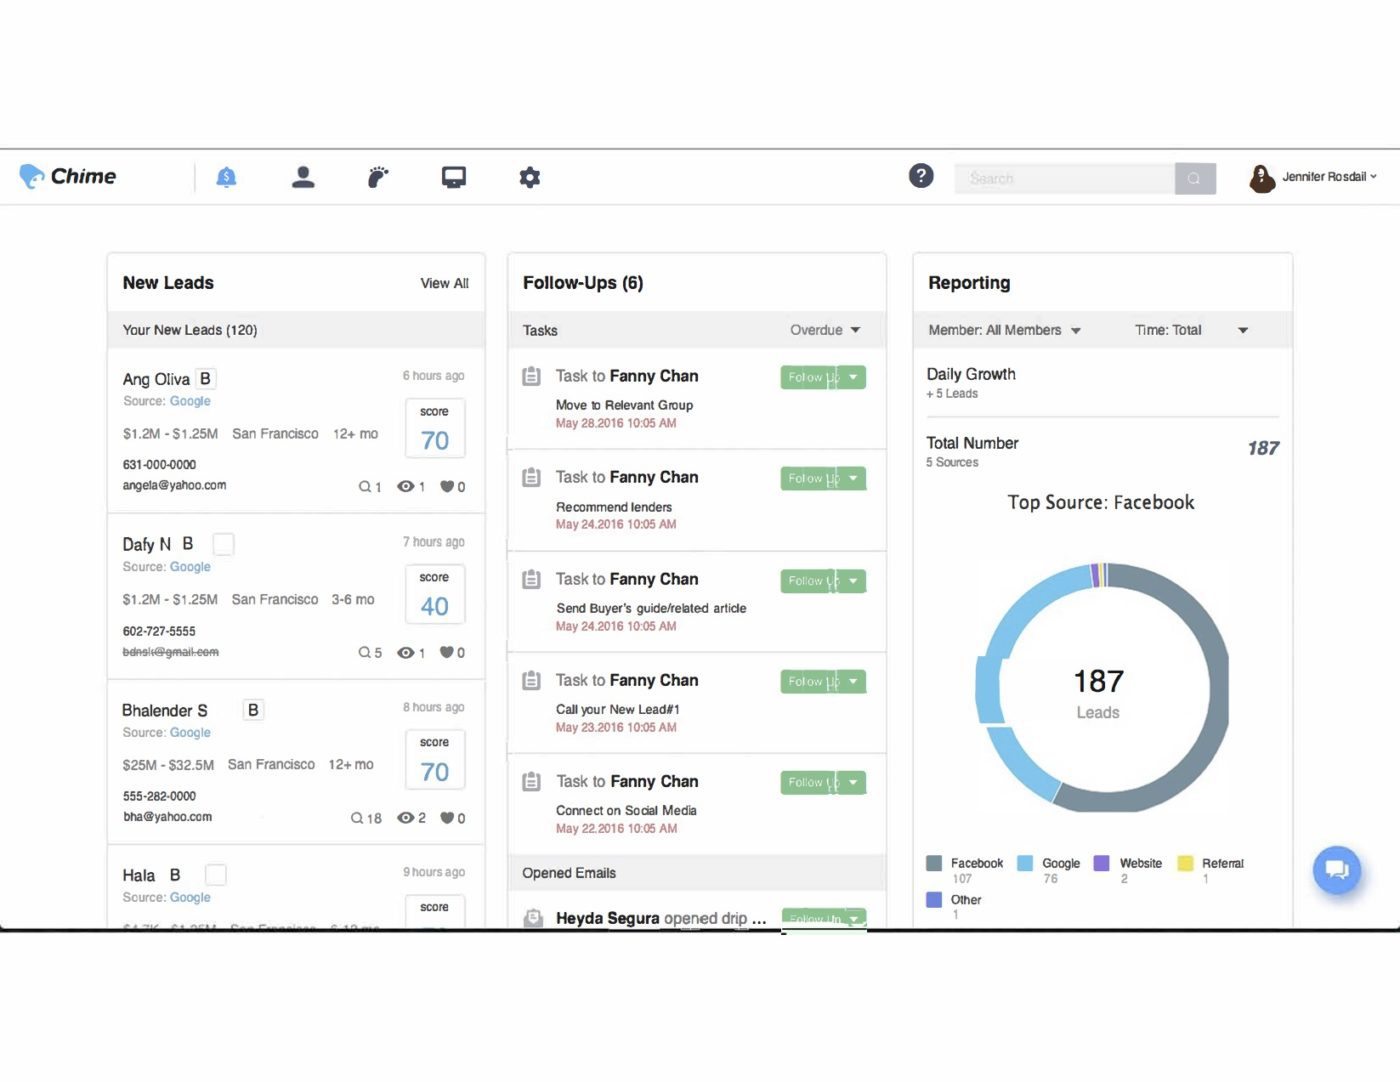The height and width of the screenshot is (1082, 1400).
Task: Check the checkbox next to Dafy N
Action: click(x=224, y=543)
